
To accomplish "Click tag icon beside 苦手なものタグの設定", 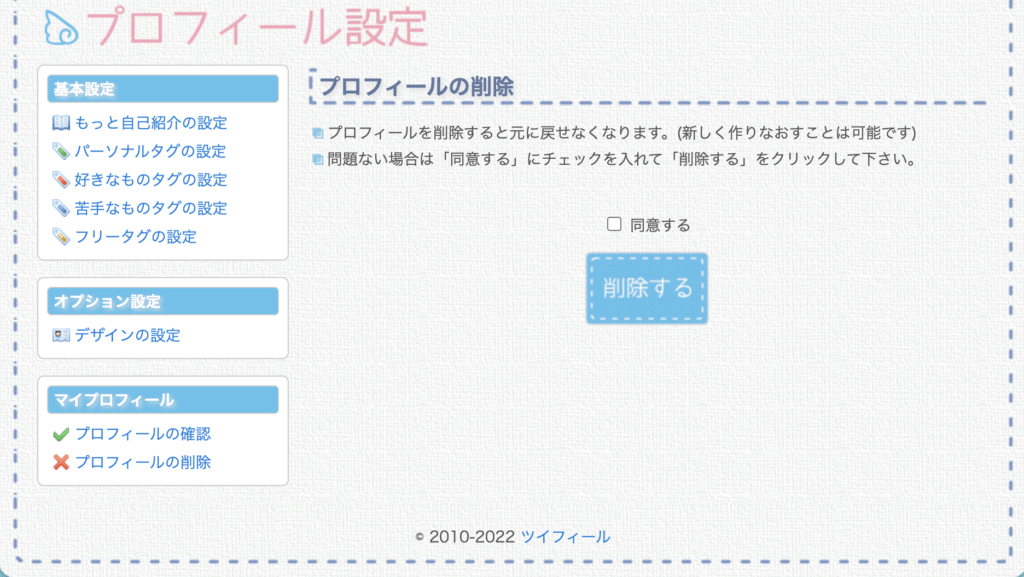I will coord(61,208).
